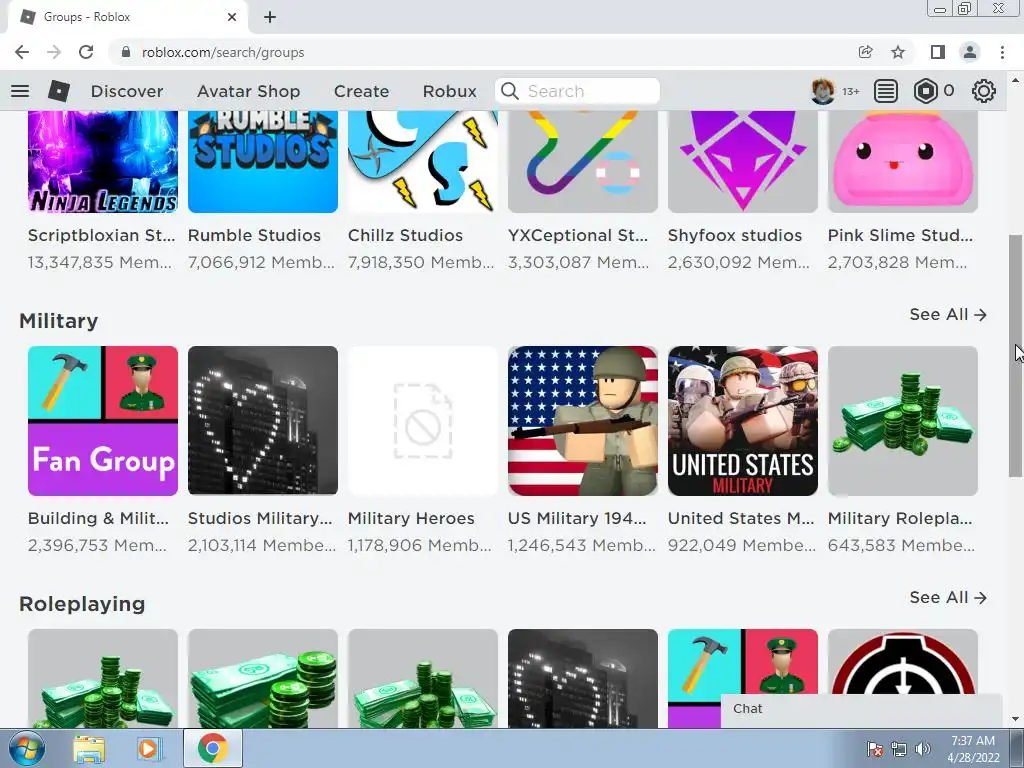Open the SCP logo group thumbnail
Viewport: 1024px width, 768px height.
[903, 661]
